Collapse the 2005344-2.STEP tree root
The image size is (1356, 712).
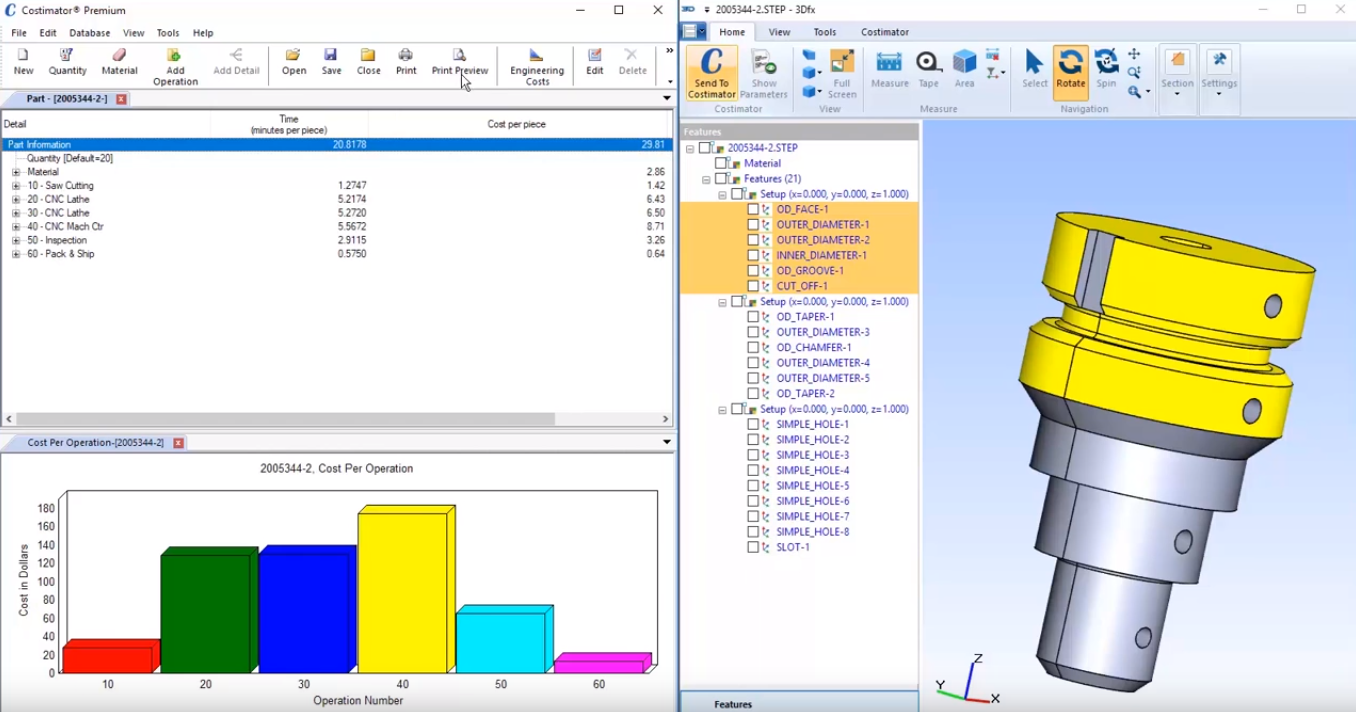pyautogui.click(x=690, y=148)
